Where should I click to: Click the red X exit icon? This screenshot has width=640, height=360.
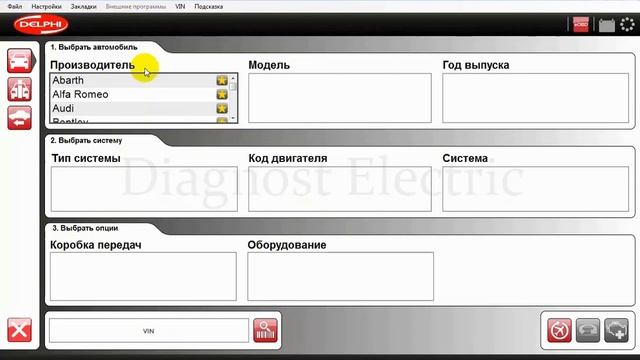(19, 330)
